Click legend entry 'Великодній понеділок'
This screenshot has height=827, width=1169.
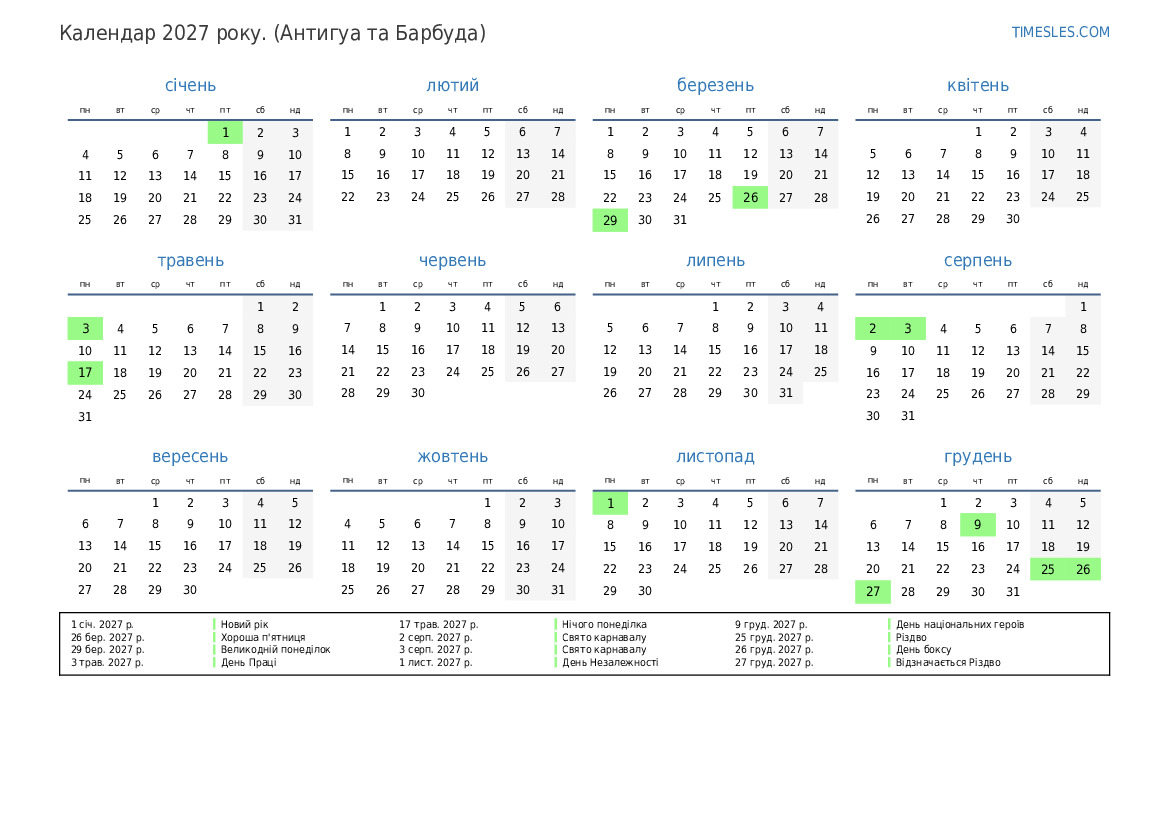275,650
